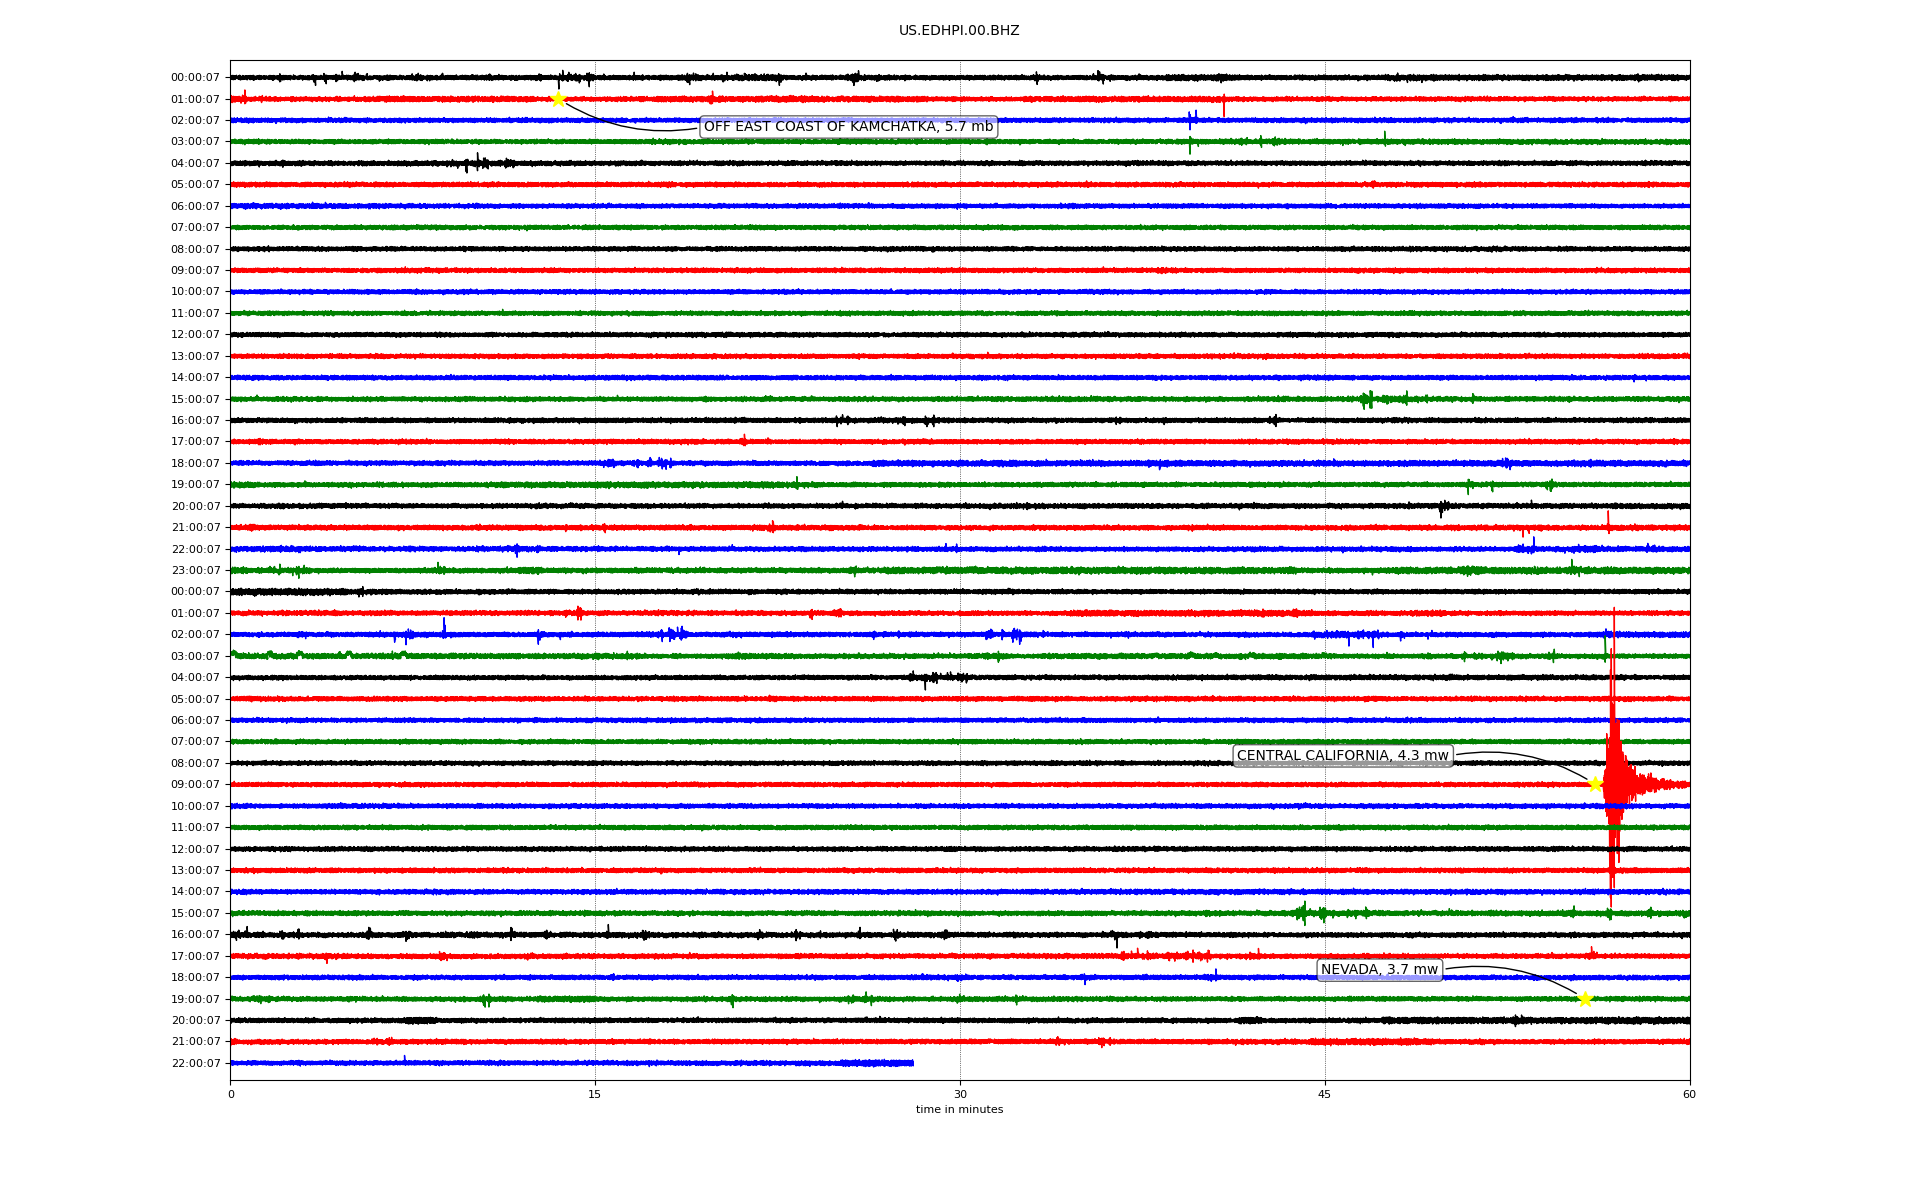Click the 60 minute x-axis tick label
This screenshot has width=1920, height=1200.
(1689, 1094)
